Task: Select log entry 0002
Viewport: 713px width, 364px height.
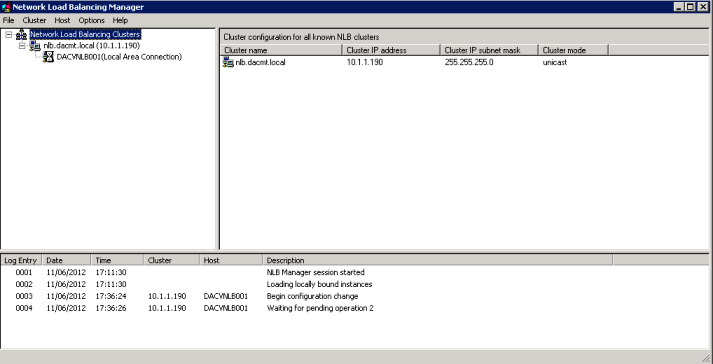Action: pyautogui.click(x=24, y=284)
